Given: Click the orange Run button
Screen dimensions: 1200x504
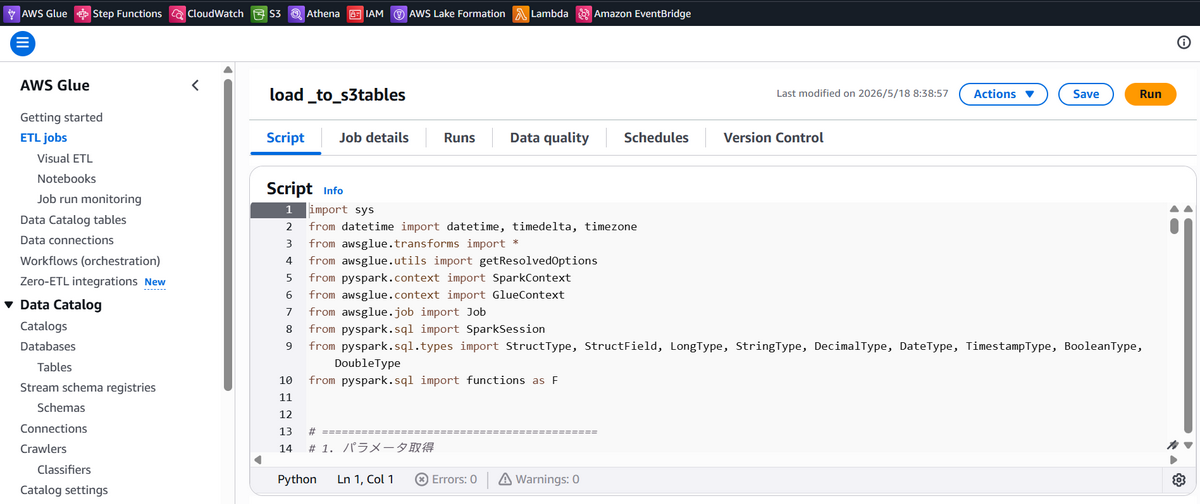Looking at the screenshot, I should click(1150, 94).
